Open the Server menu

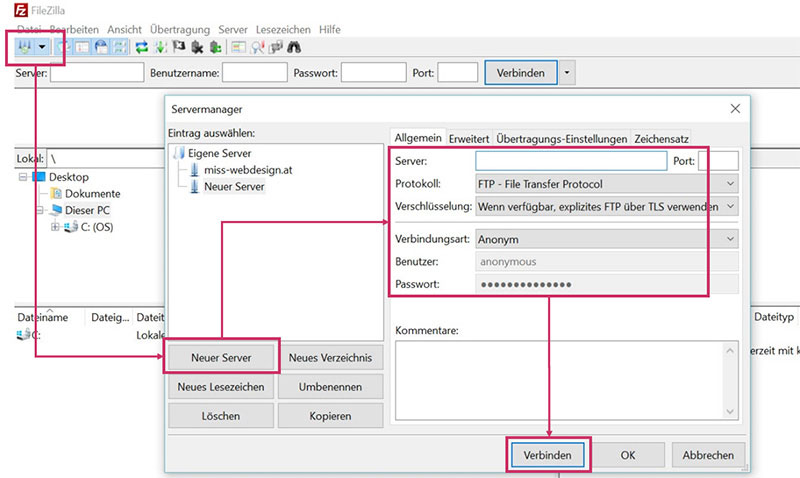coord(233,30)
